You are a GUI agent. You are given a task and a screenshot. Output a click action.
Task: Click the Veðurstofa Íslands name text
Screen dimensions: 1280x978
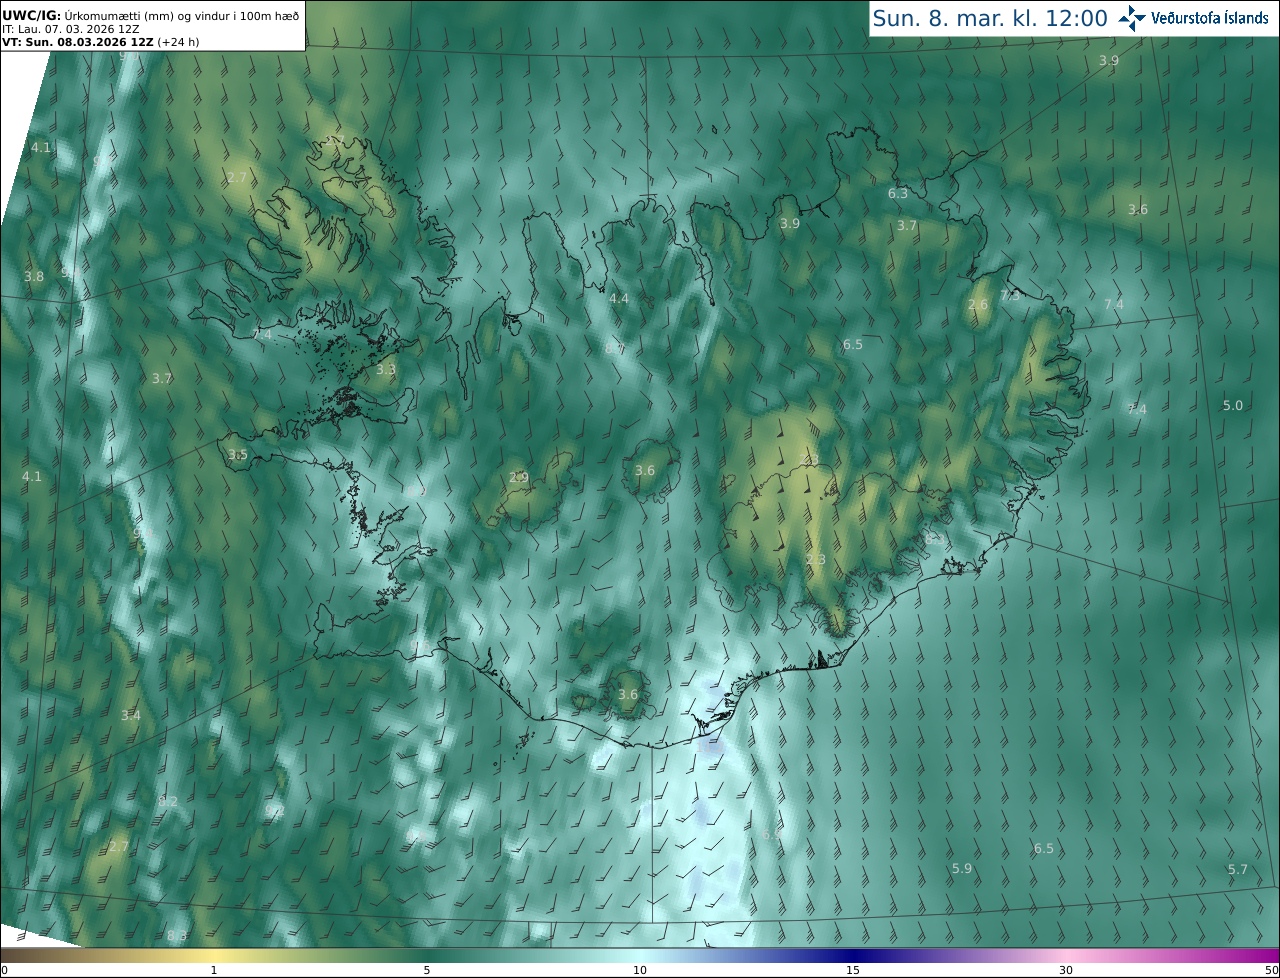1210,18
